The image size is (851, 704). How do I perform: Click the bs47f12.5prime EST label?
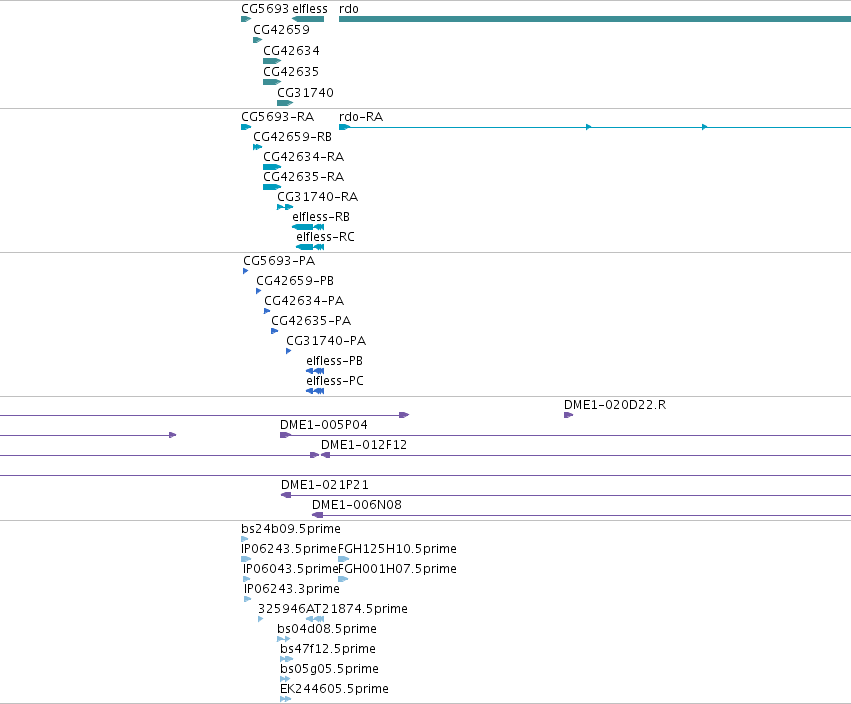[x=328, y=649]
